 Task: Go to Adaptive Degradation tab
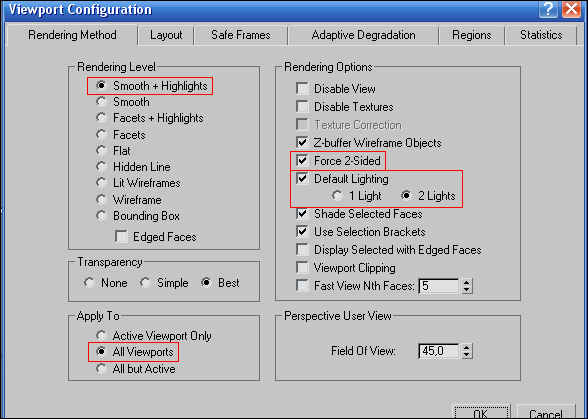pyautogui.click(x=363, y=35)
